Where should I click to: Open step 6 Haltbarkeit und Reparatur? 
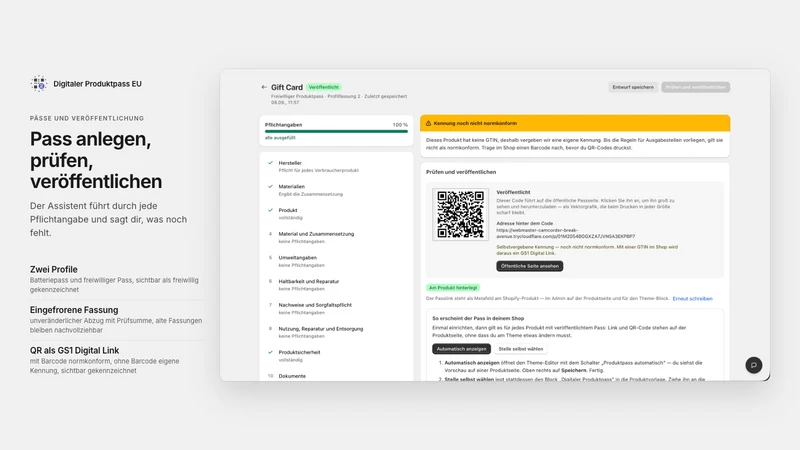(x=336, y=285)
